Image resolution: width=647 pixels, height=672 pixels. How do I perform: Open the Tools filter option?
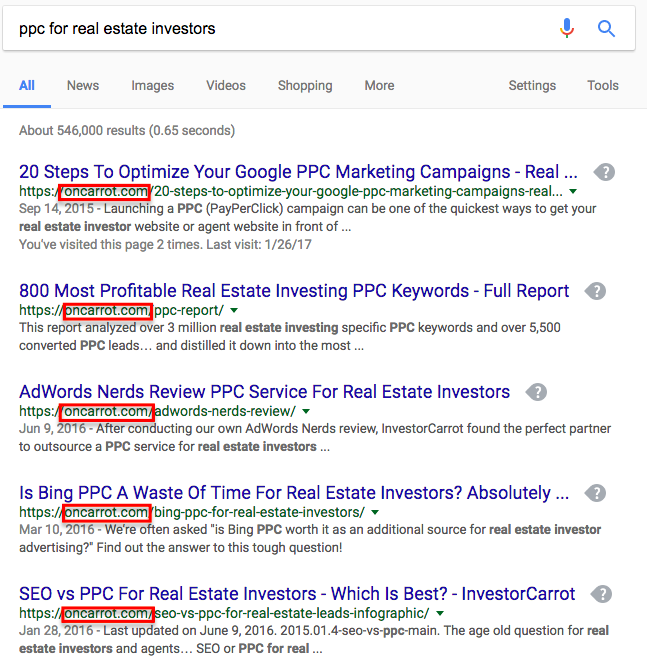point(602,85)
